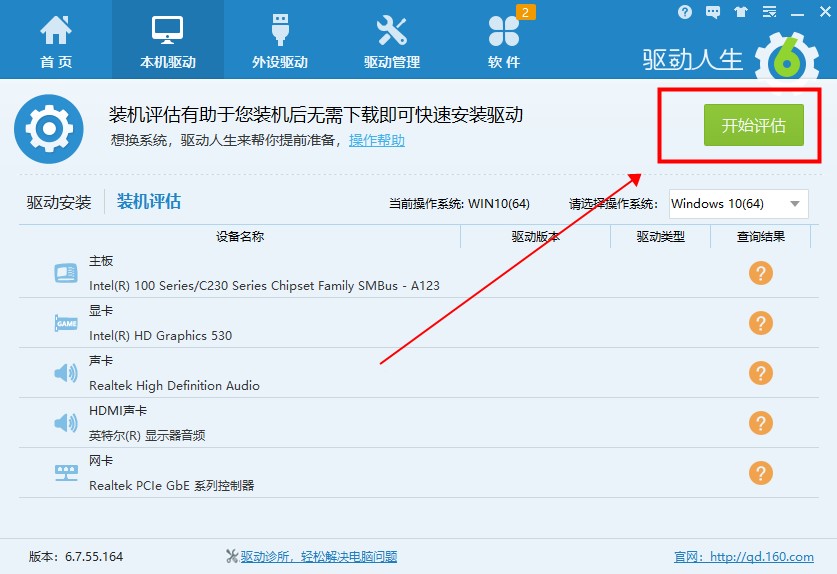Close the 驱动人生 window
Image resolution: width=837 pixels, height=574 pixels.
825,12
